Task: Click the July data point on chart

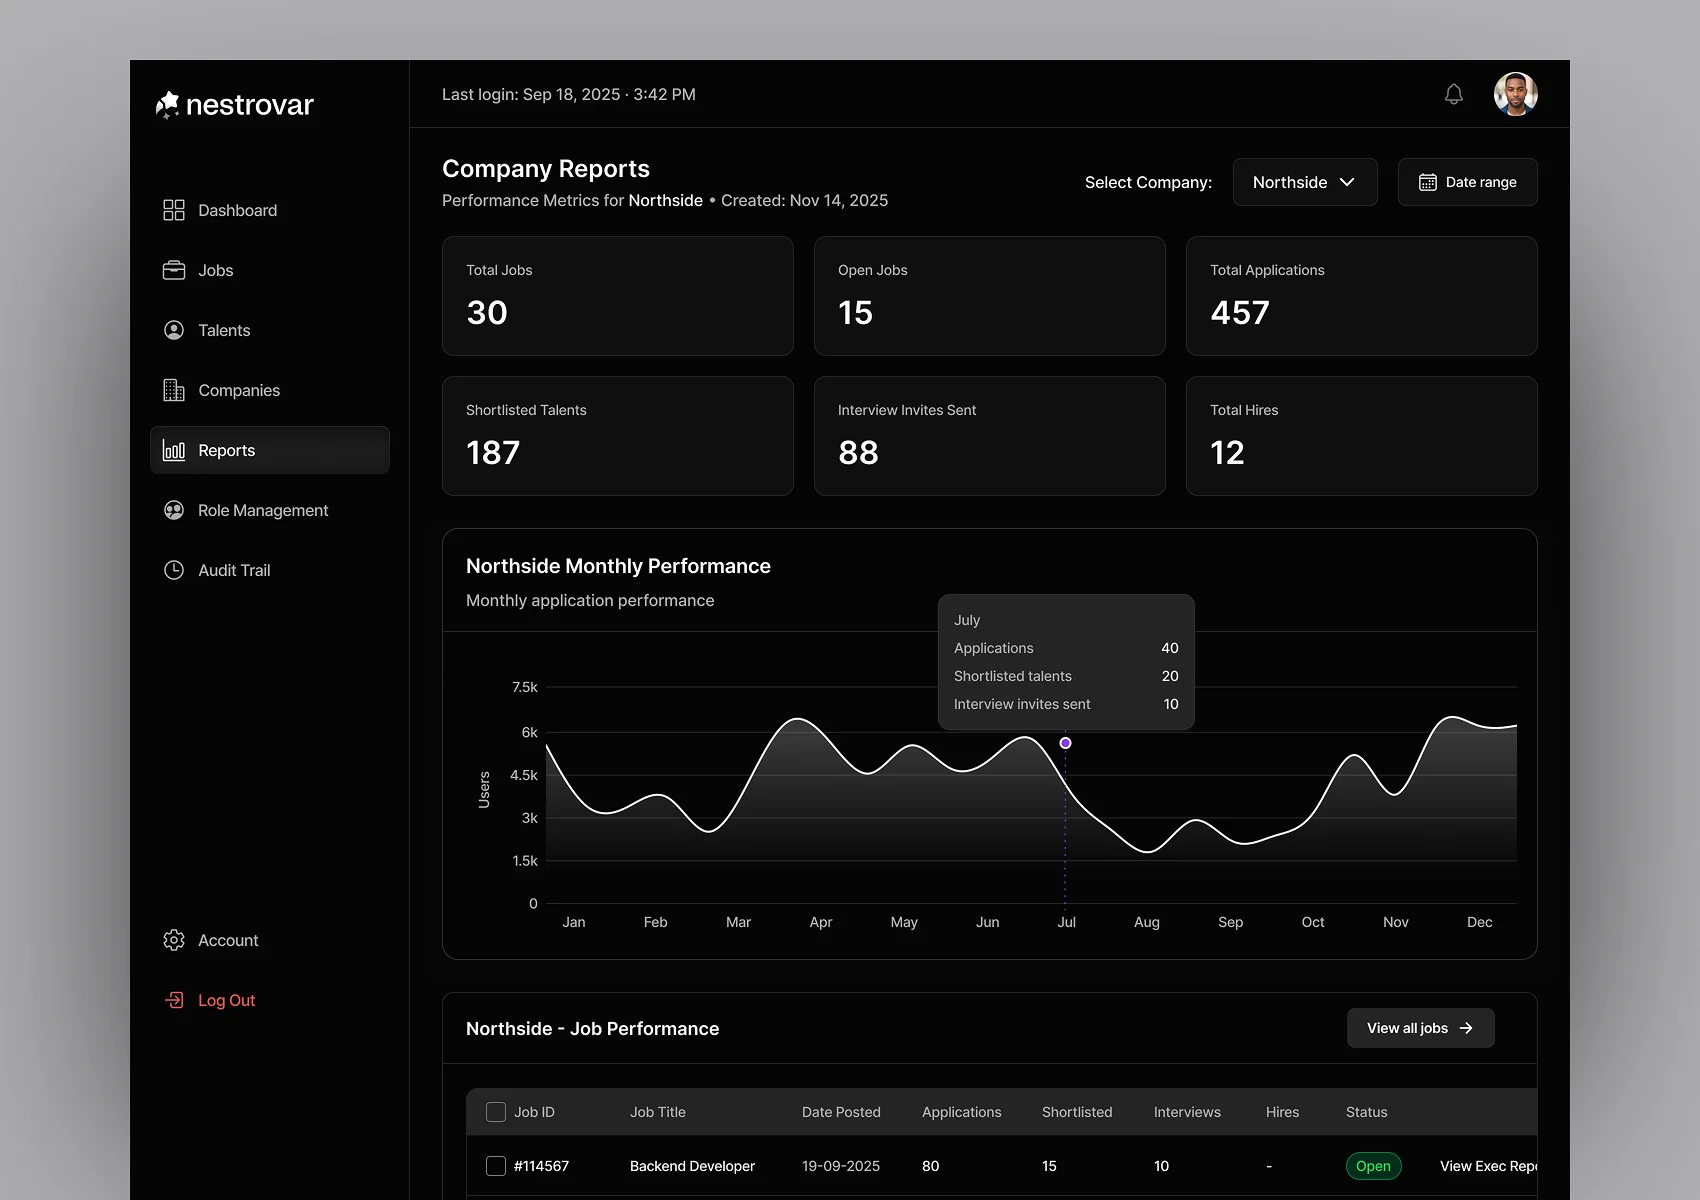Action: tap(1066, 743)
